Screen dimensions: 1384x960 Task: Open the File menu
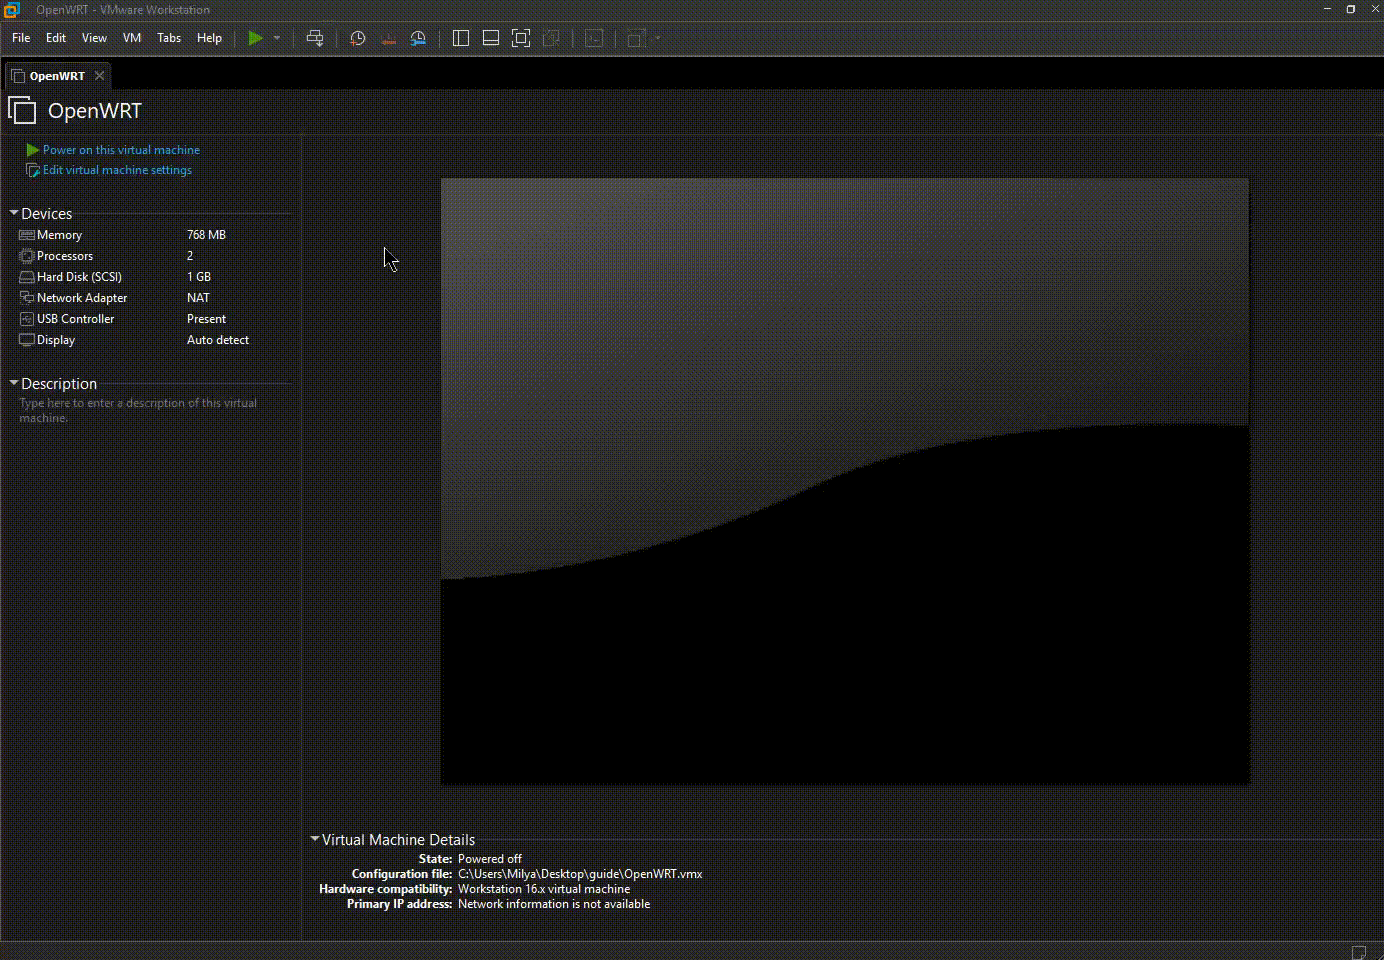[x=21, y=38]
